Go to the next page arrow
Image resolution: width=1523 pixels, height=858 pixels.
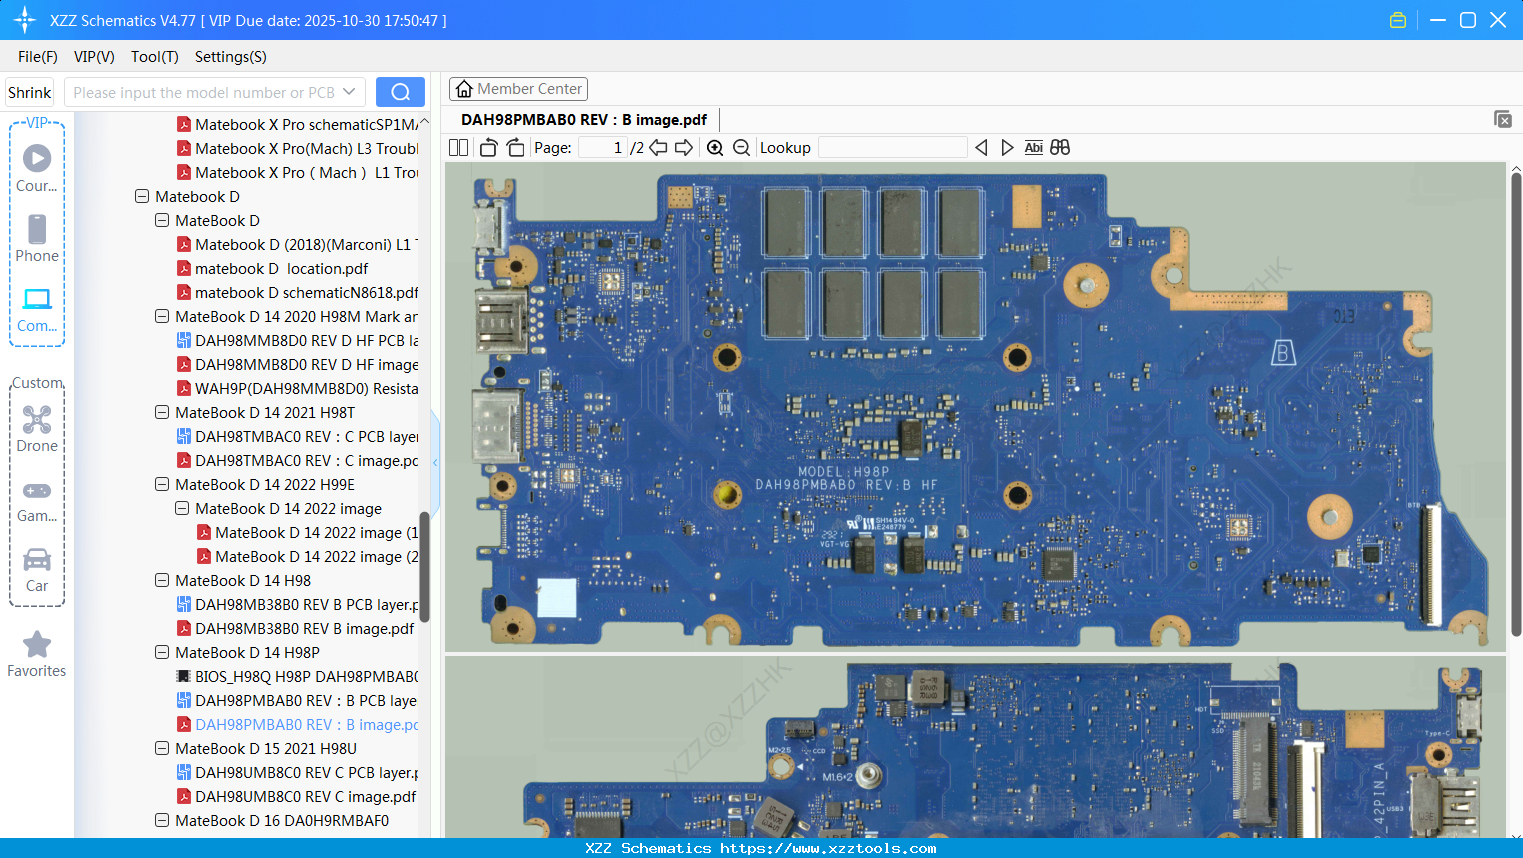[684, 148]
